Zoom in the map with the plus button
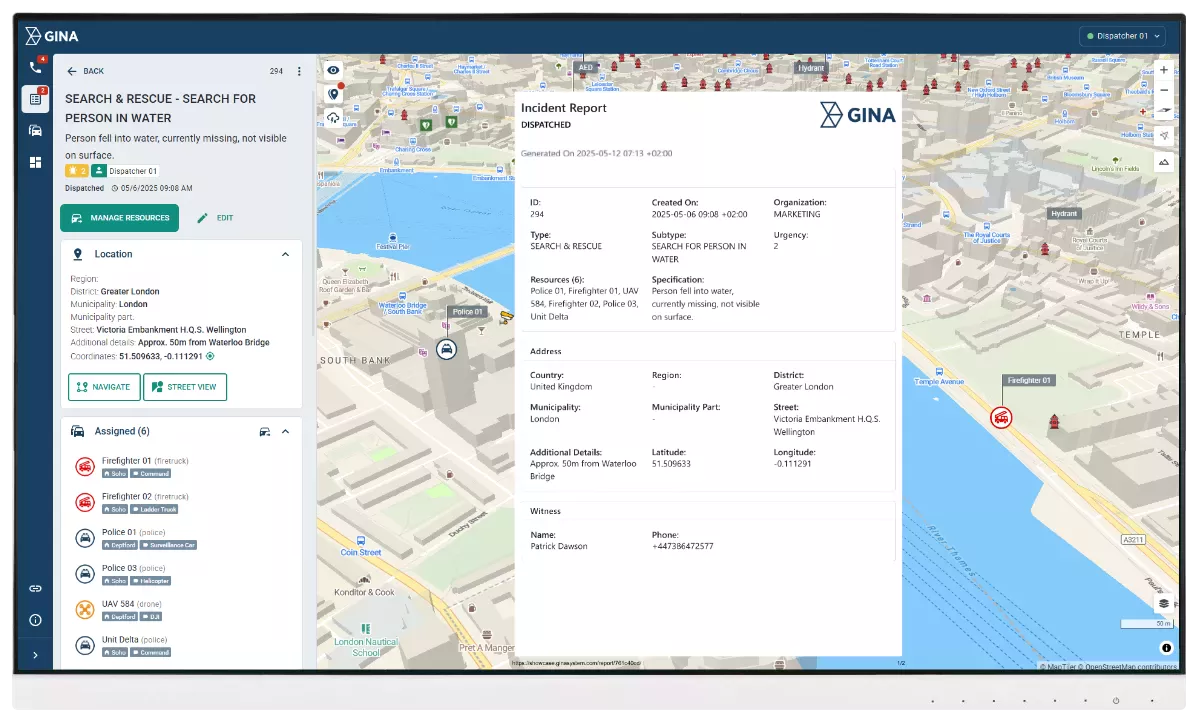Image resolution: width=1200 pixels, height=718 pixels. 1164,70
